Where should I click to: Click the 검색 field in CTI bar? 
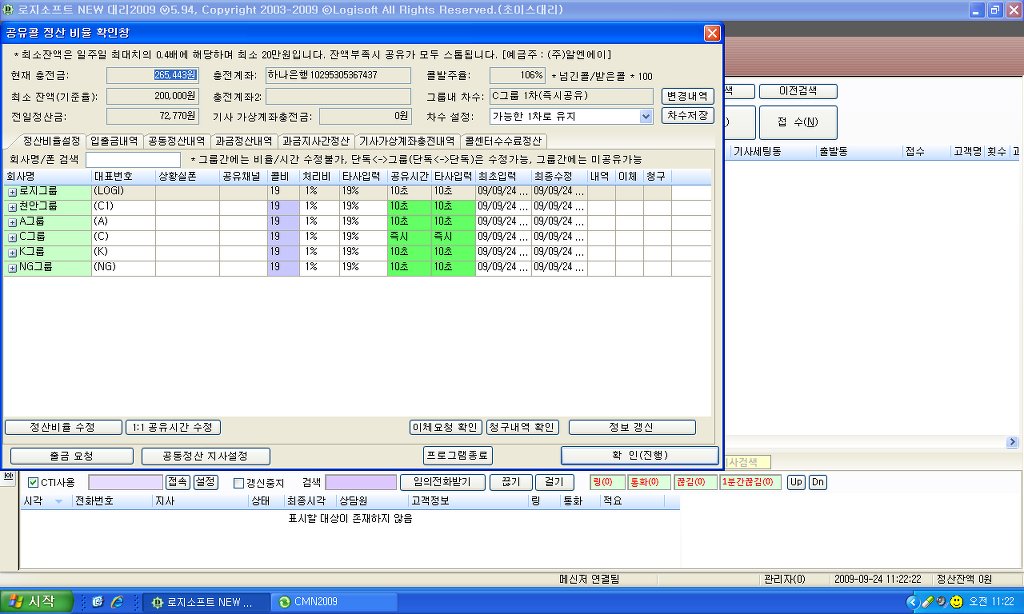click(x=360, y=482)
